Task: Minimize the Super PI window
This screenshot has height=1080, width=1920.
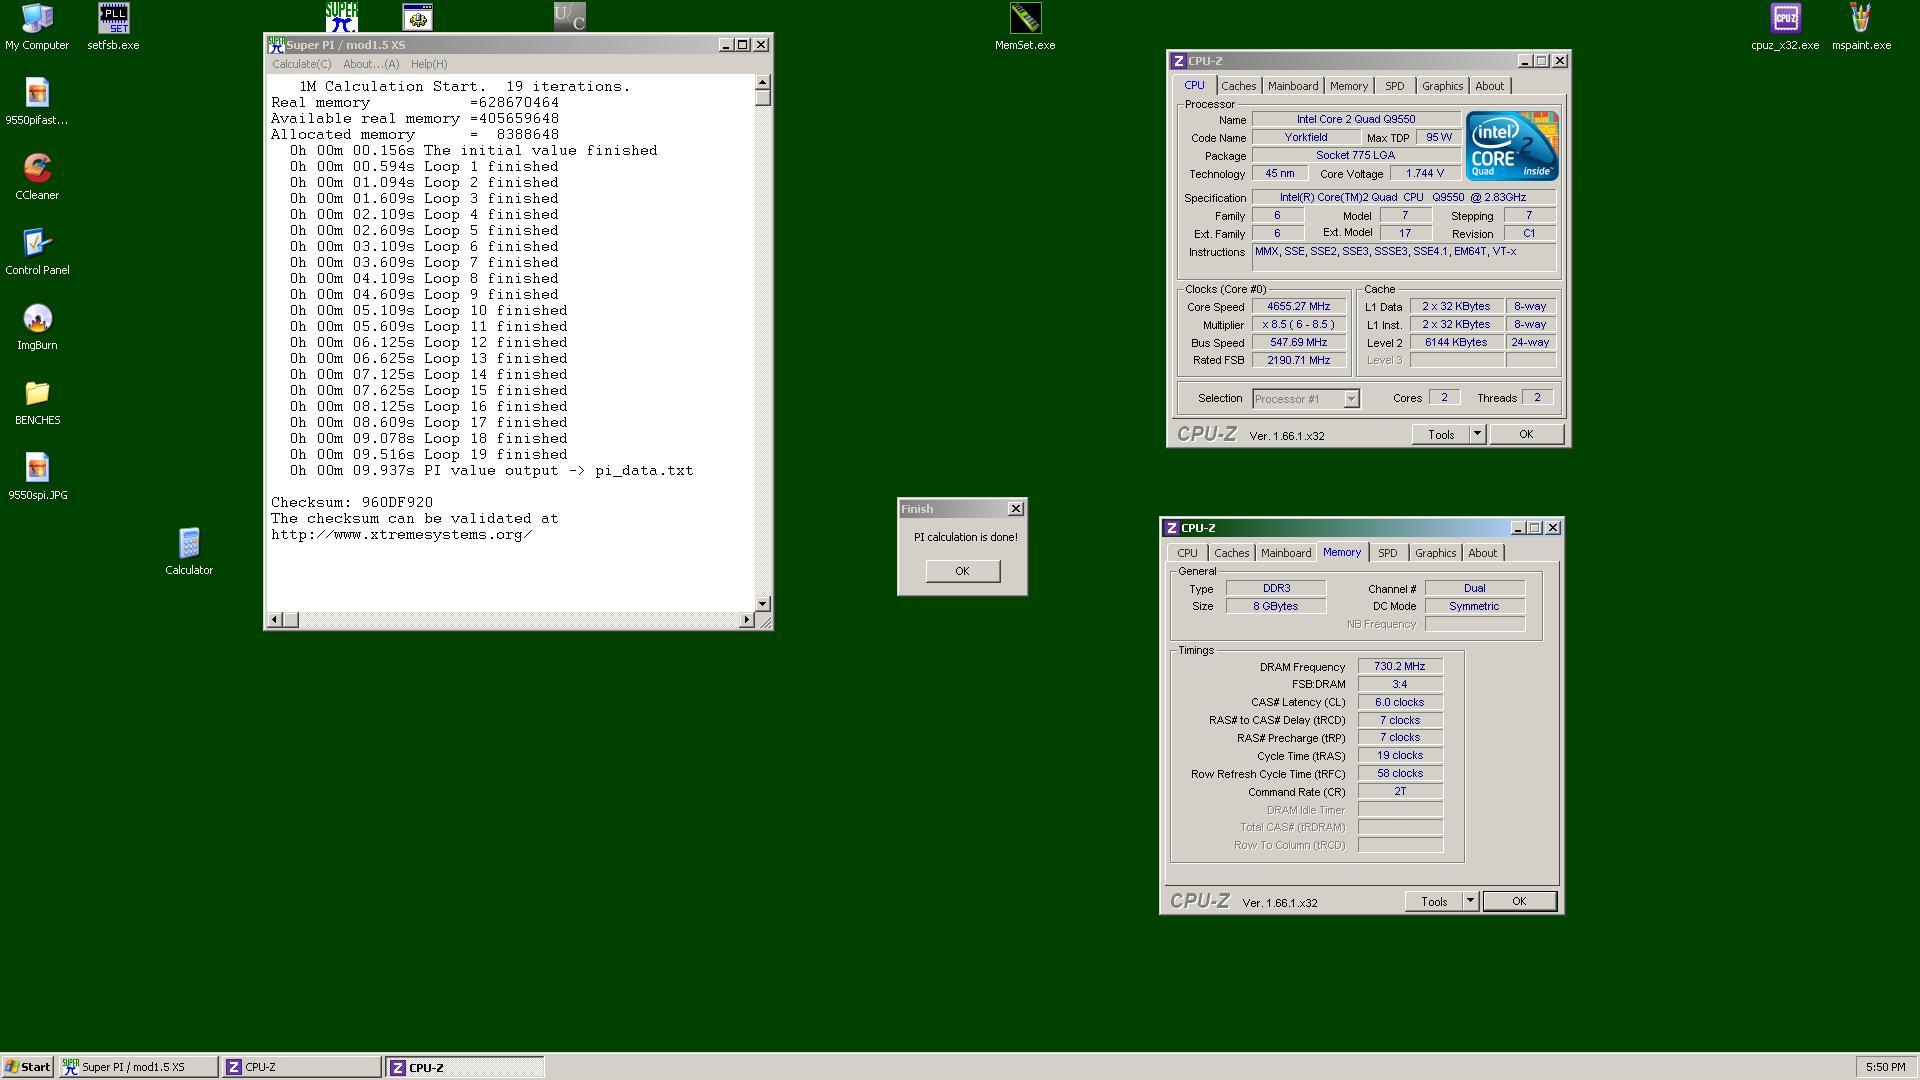Action: (x=725, y=45)
